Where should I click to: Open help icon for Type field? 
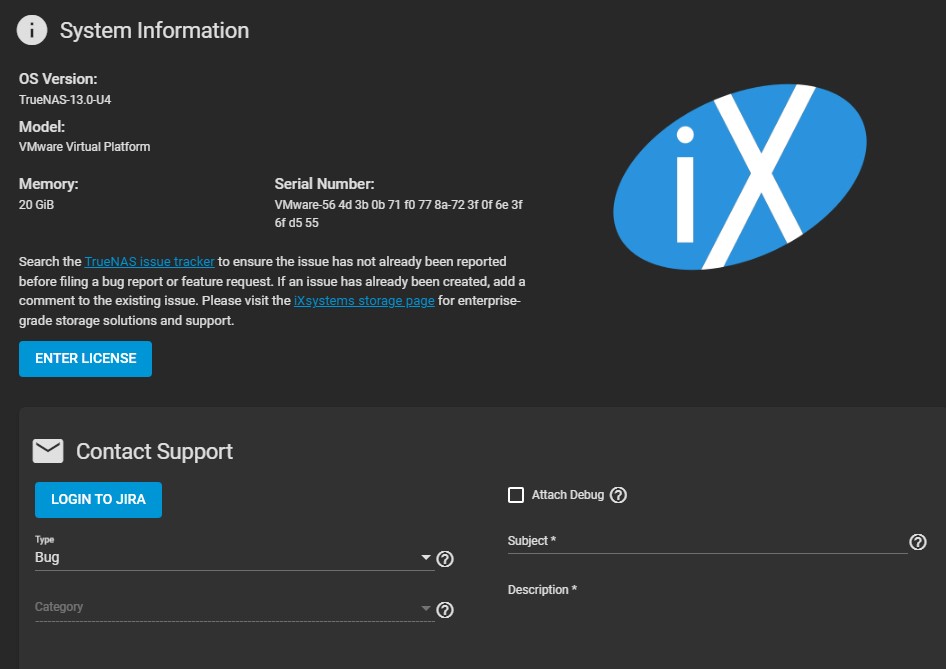point(445,559)
